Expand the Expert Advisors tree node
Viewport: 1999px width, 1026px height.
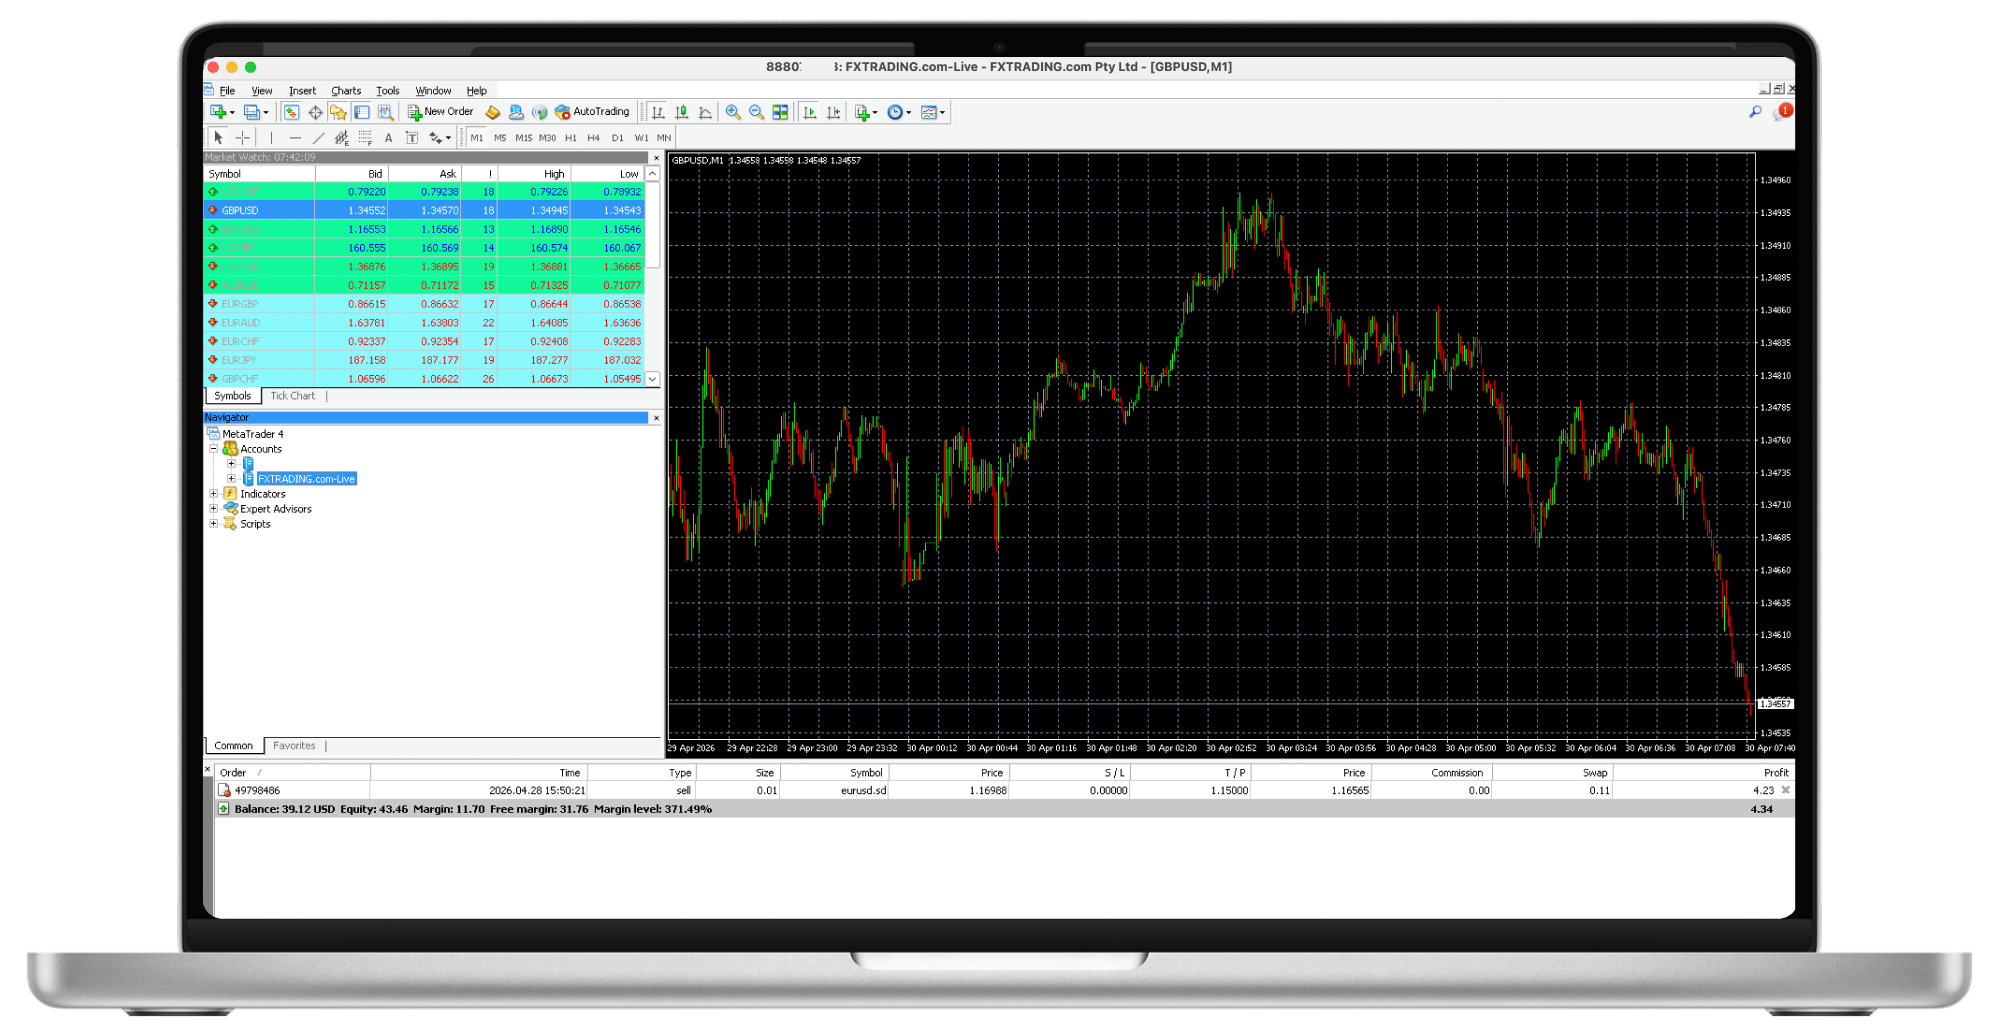213,509
